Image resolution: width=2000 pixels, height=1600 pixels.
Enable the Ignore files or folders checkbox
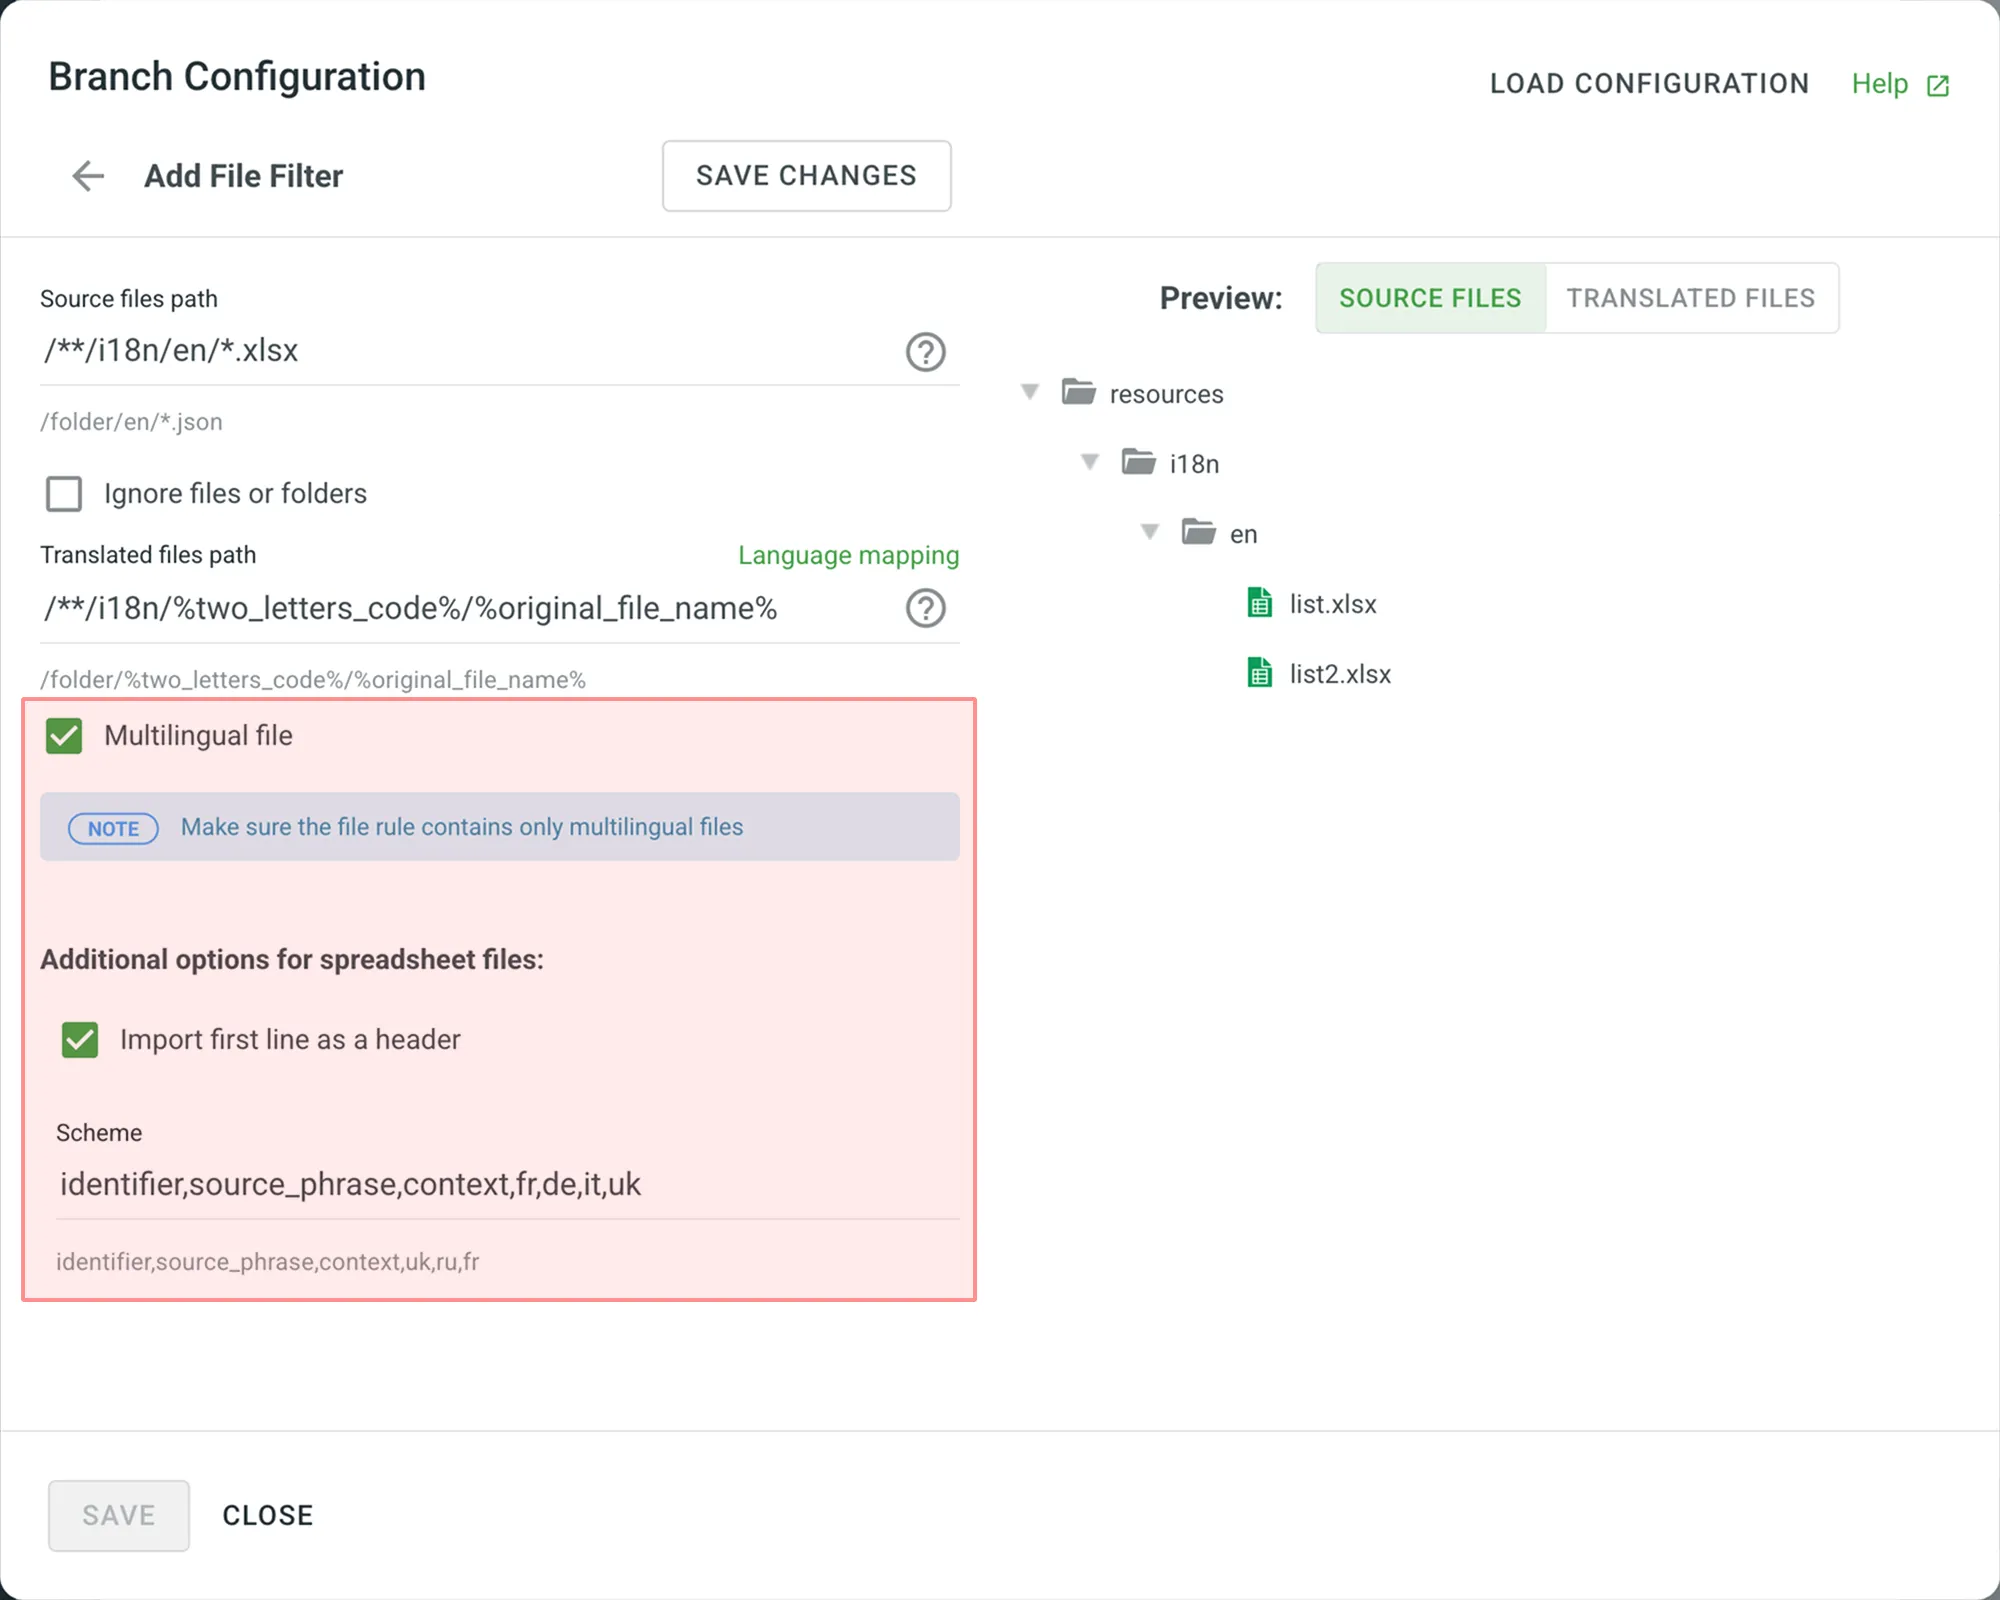(63, 493)
